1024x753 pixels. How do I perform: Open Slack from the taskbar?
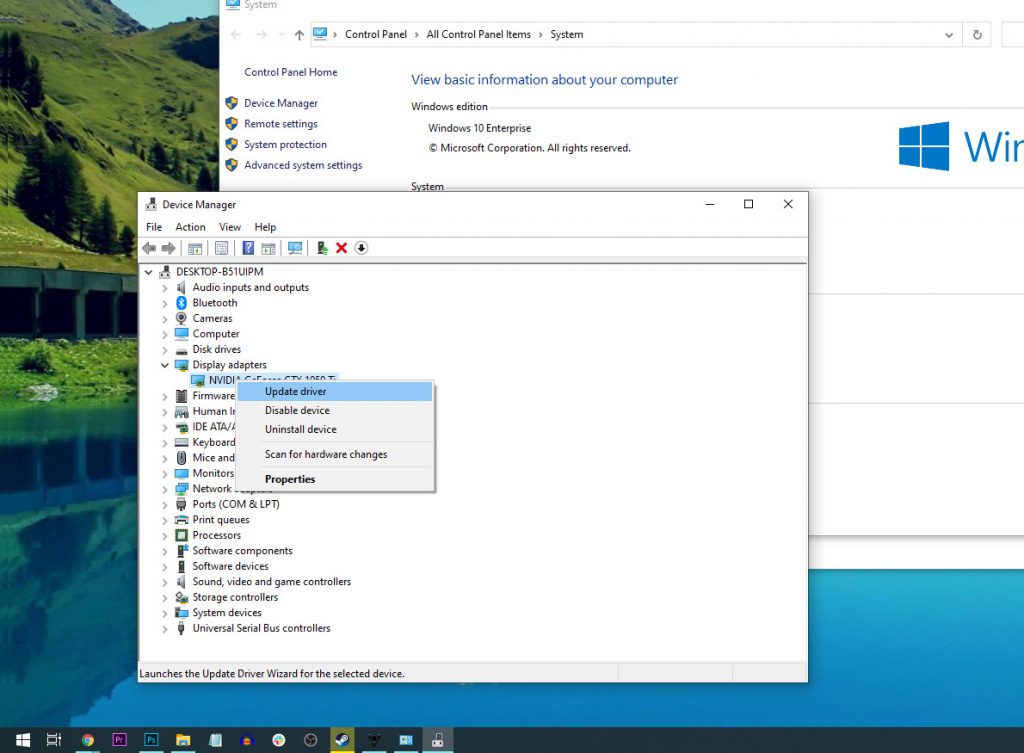click(279, 740)
